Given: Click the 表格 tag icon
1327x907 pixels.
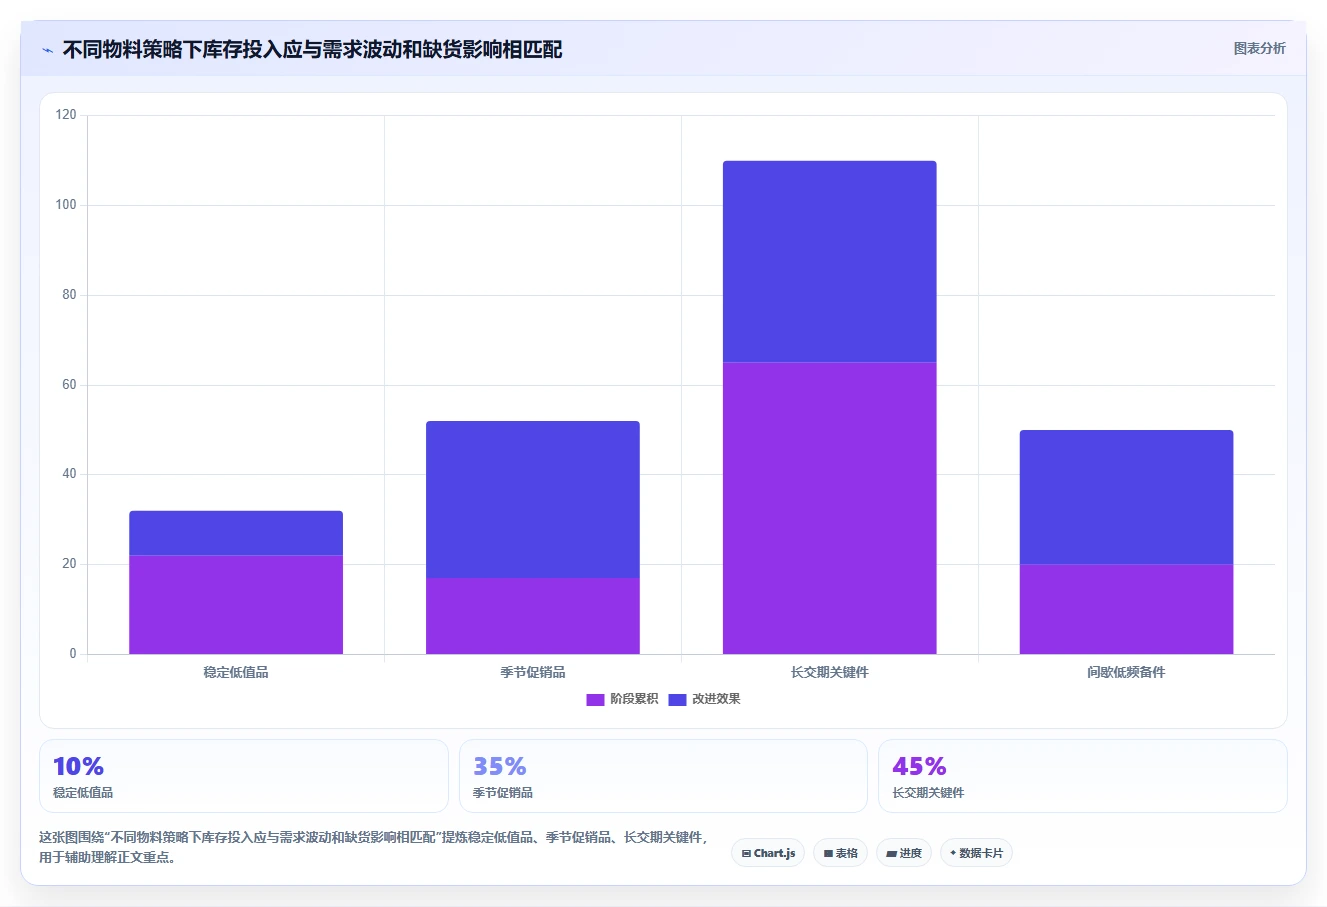Looking at the screenshot, I should 828,854.
